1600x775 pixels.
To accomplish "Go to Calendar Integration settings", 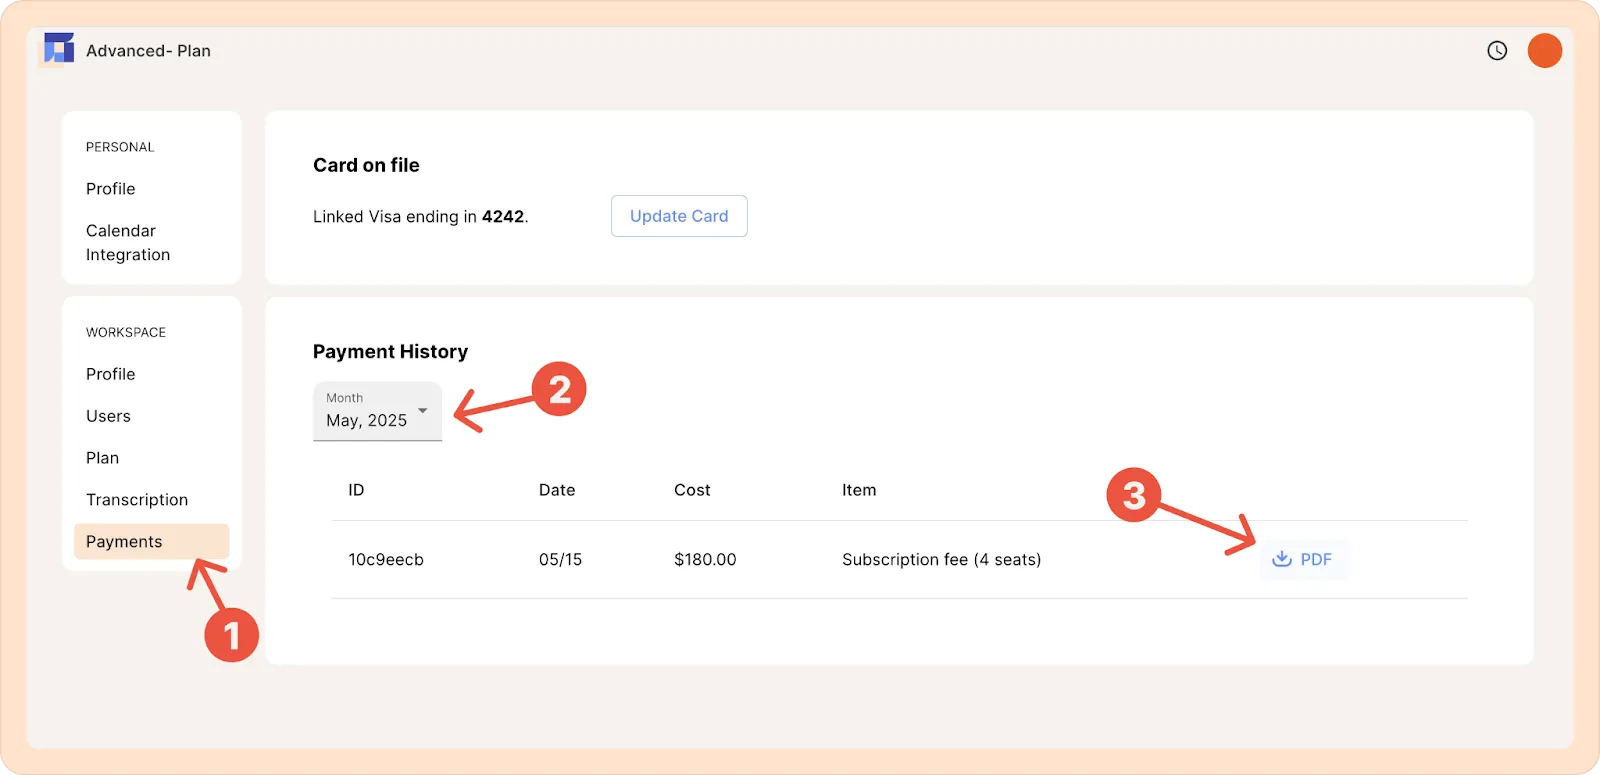I will 128,243.
